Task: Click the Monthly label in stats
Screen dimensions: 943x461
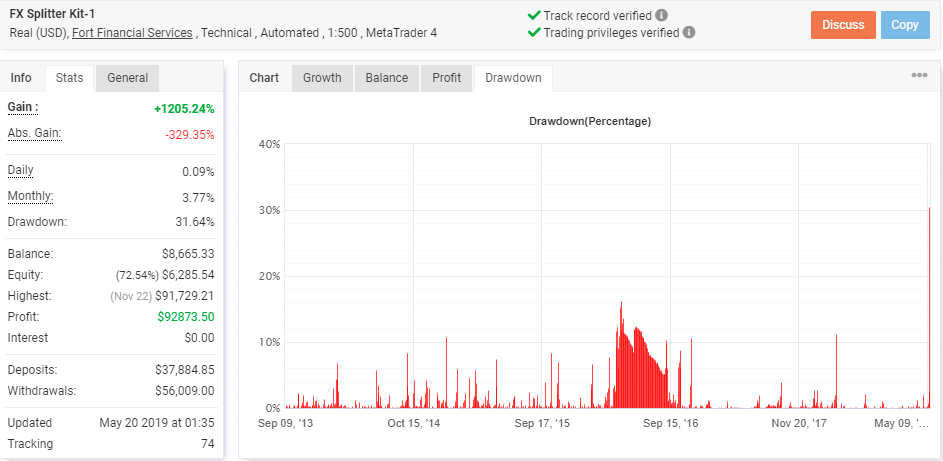Action: 30,197
